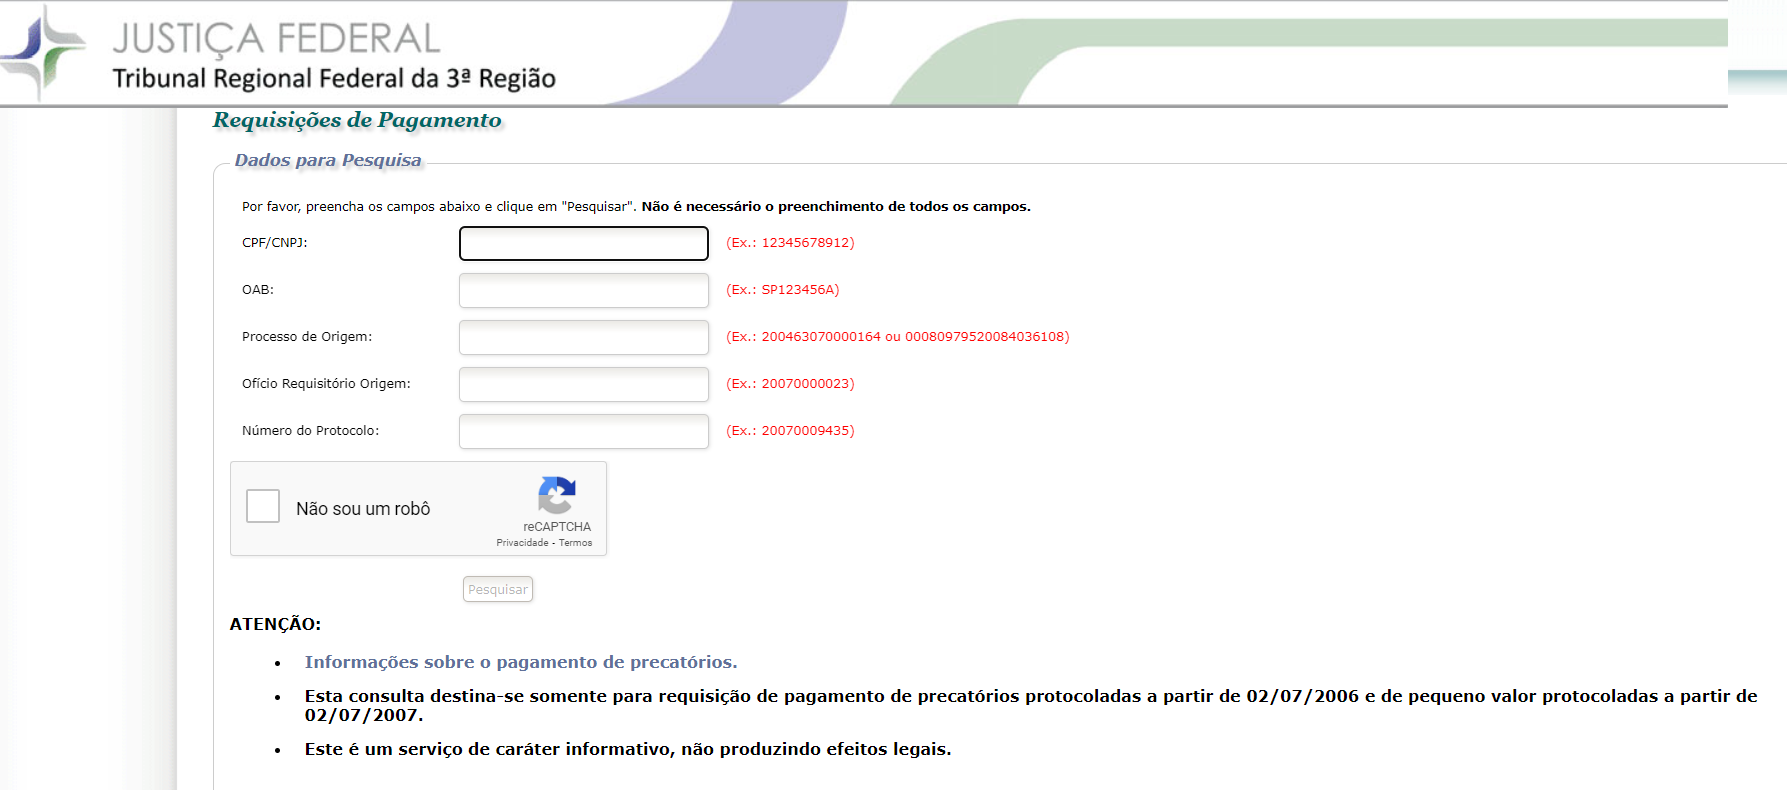
Task: Click the "Requisições de Pagamento" page heading
Action: (x=357, y=120)
